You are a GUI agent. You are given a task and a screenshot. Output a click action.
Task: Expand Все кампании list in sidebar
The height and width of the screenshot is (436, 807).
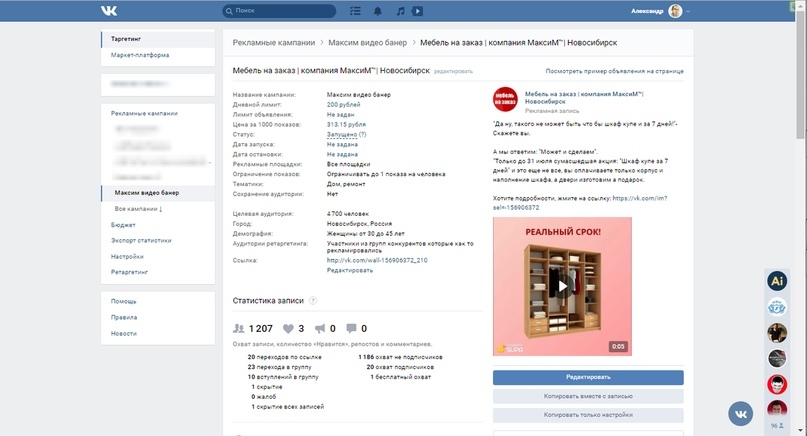pos(138,209)
